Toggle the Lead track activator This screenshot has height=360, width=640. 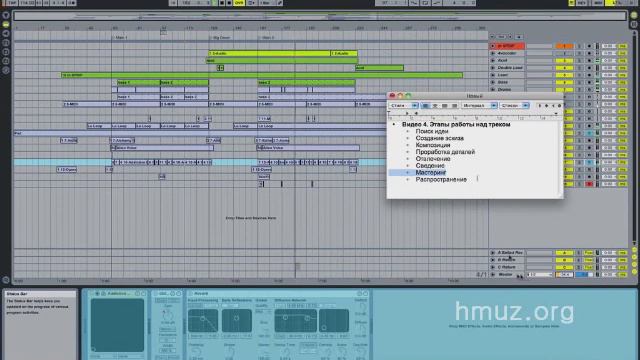[564, 75]
